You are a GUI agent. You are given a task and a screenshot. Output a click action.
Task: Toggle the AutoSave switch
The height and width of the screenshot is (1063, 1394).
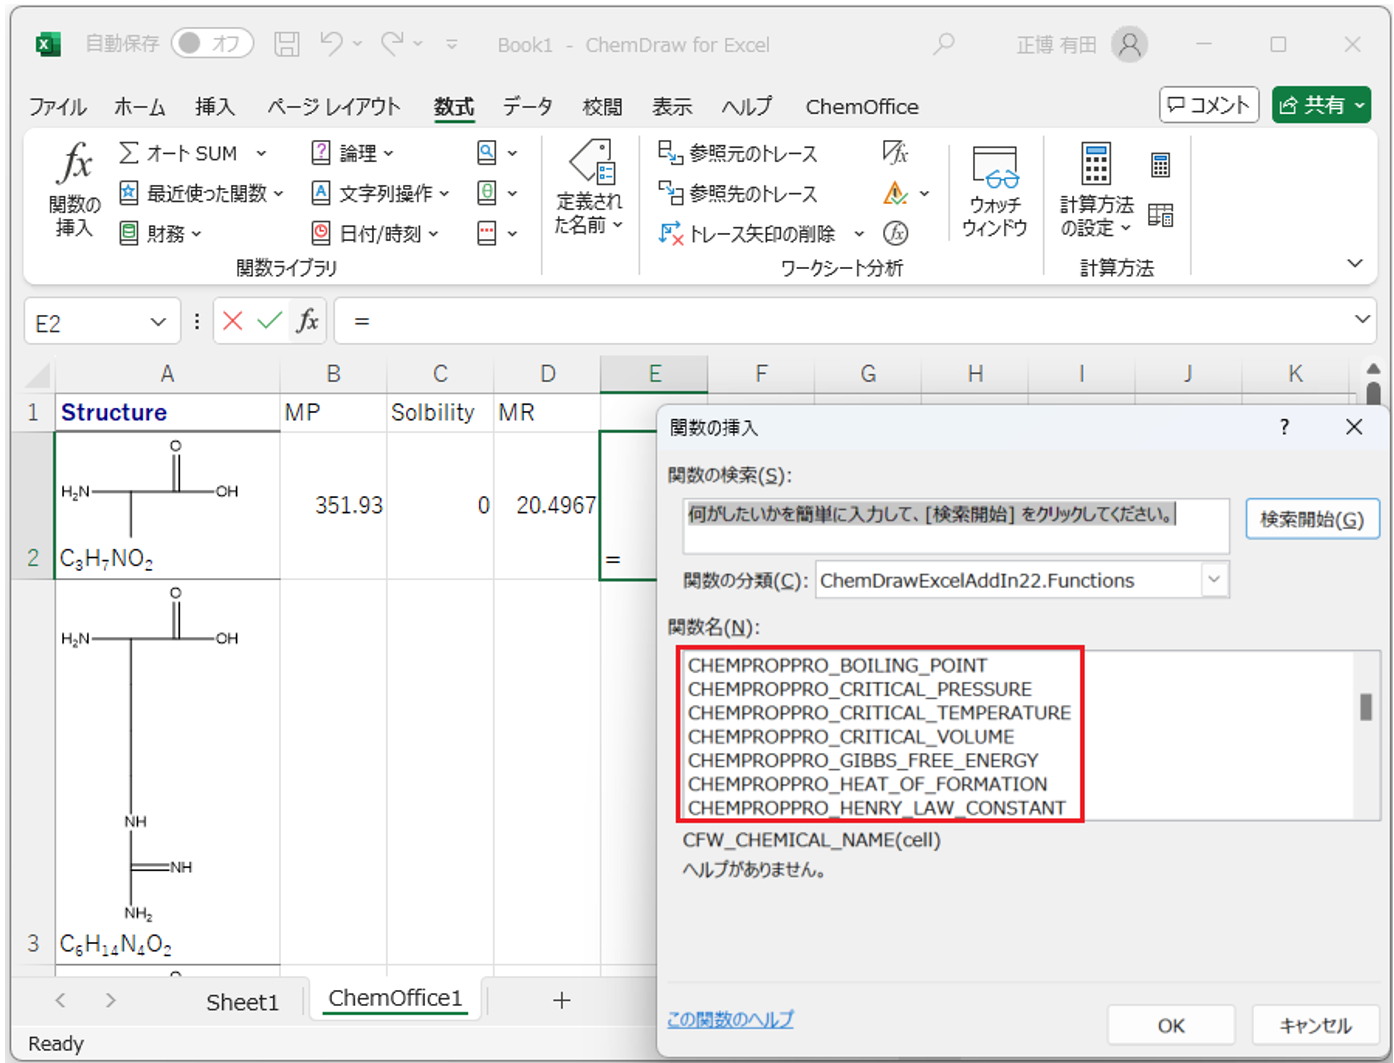coord(211,44)
